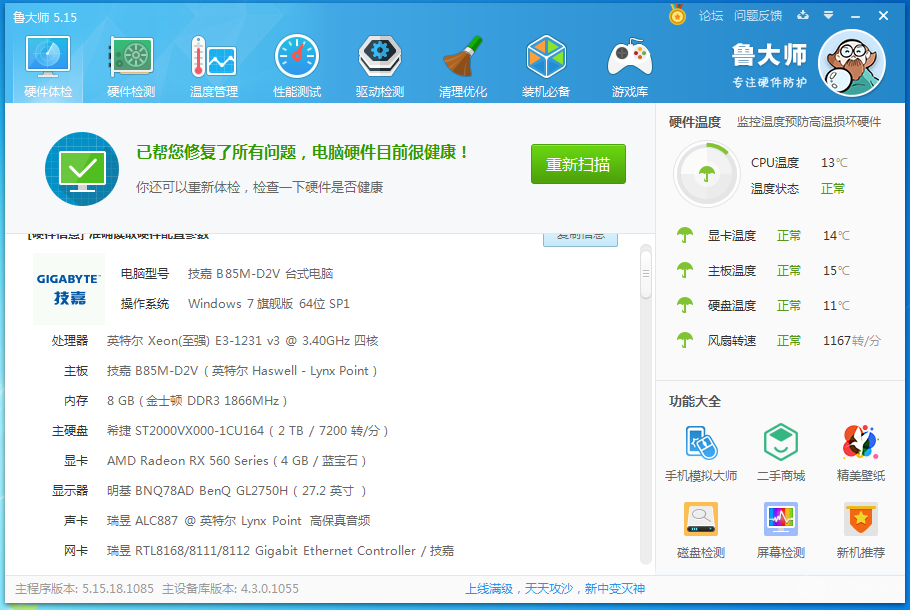Click the GIGABYTE 技嘉 brand logo
Image resolution: width=910 pixels, height=610 pixels.
pyautogui.click(x=69, y=288)
